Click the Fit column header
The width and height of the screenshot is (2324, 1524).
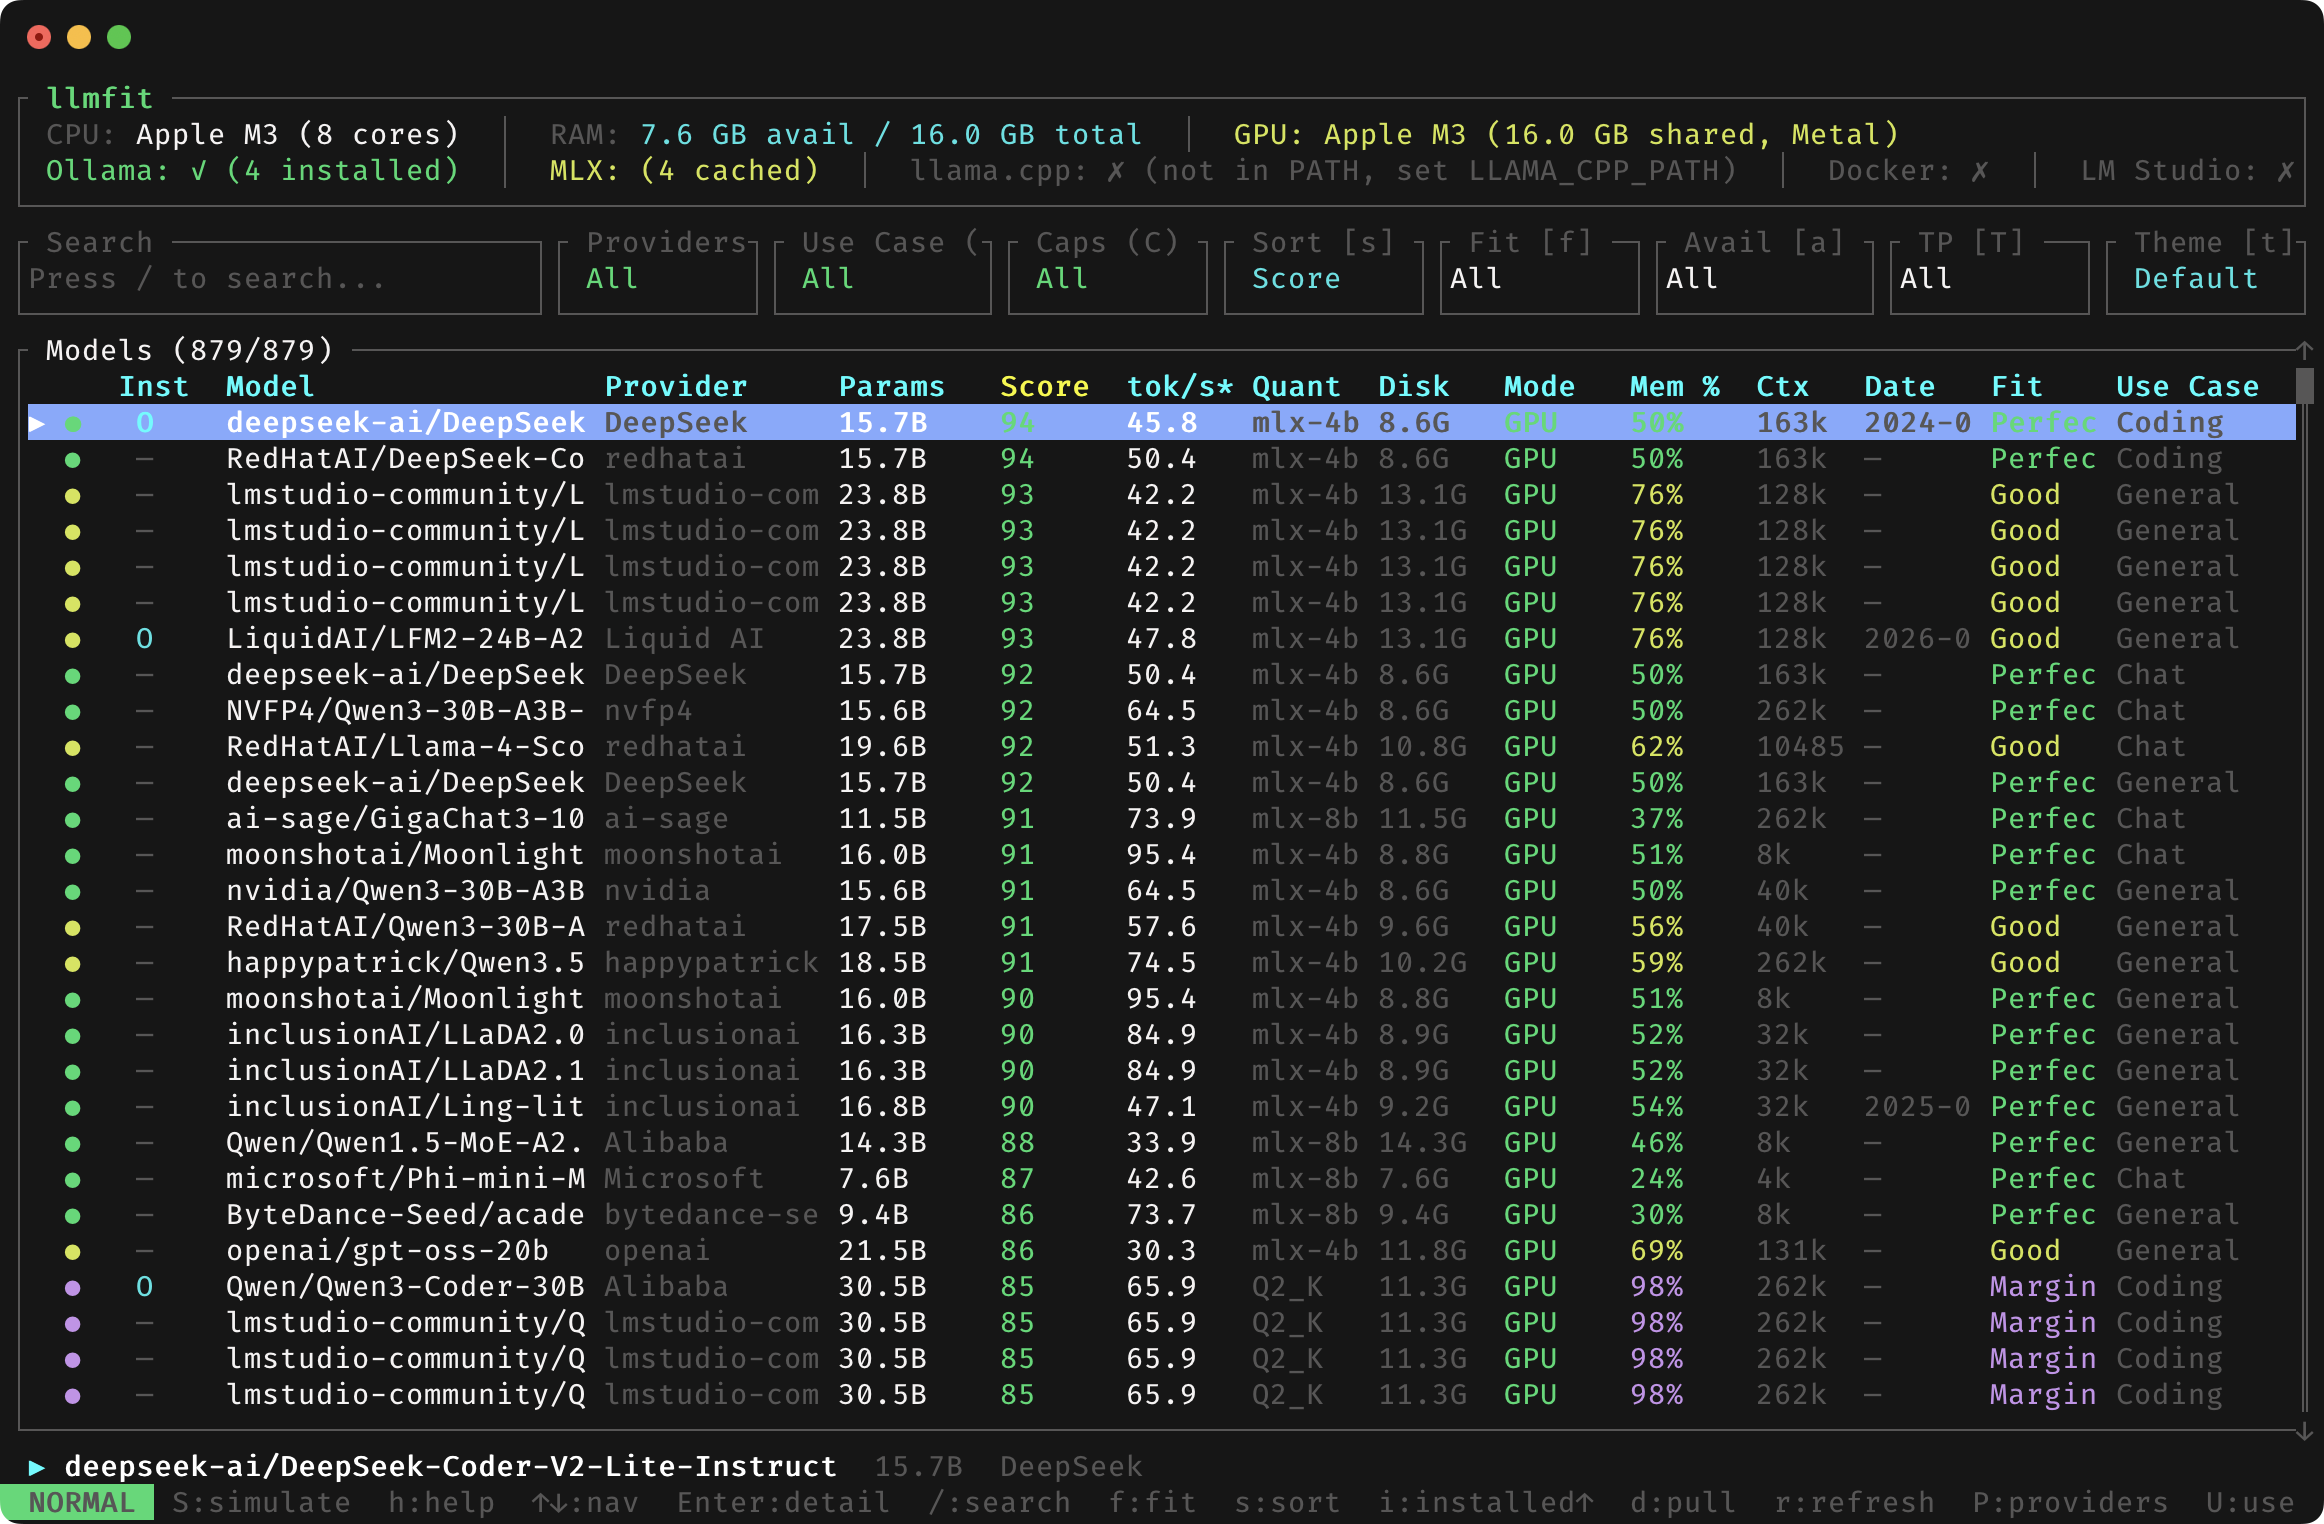coord(2017,387)
